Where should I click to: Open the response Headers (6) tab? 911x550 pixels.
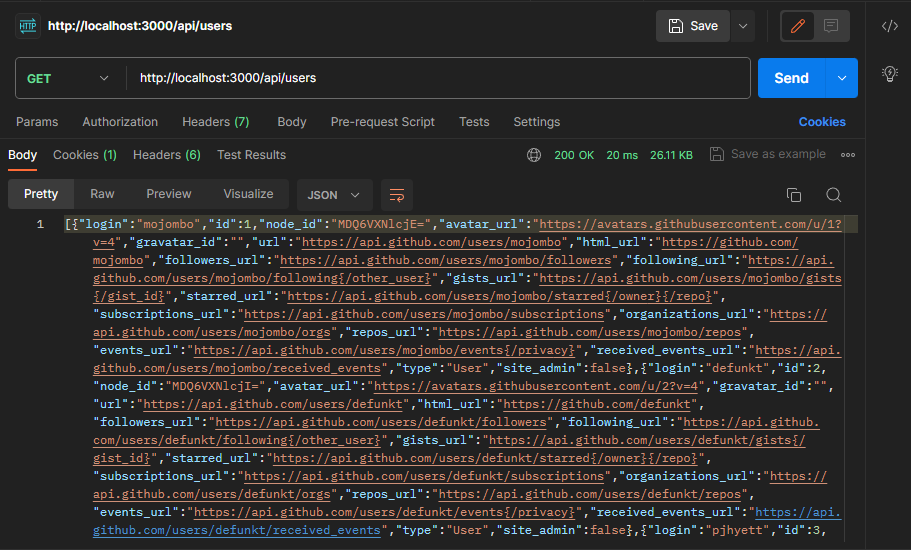click(x=167, y=155)
